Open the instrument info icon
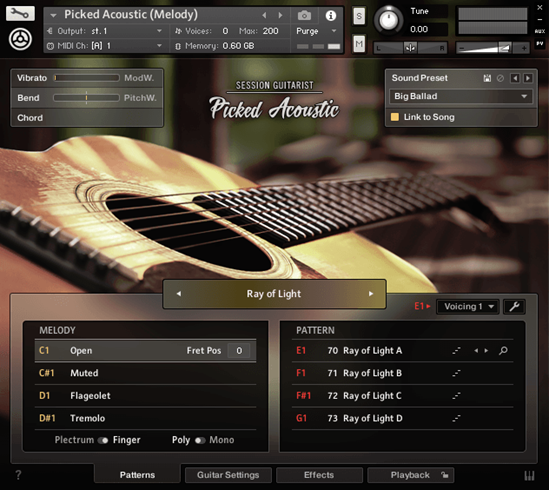Screen dimensions: 549x490 tap(331, 16)
